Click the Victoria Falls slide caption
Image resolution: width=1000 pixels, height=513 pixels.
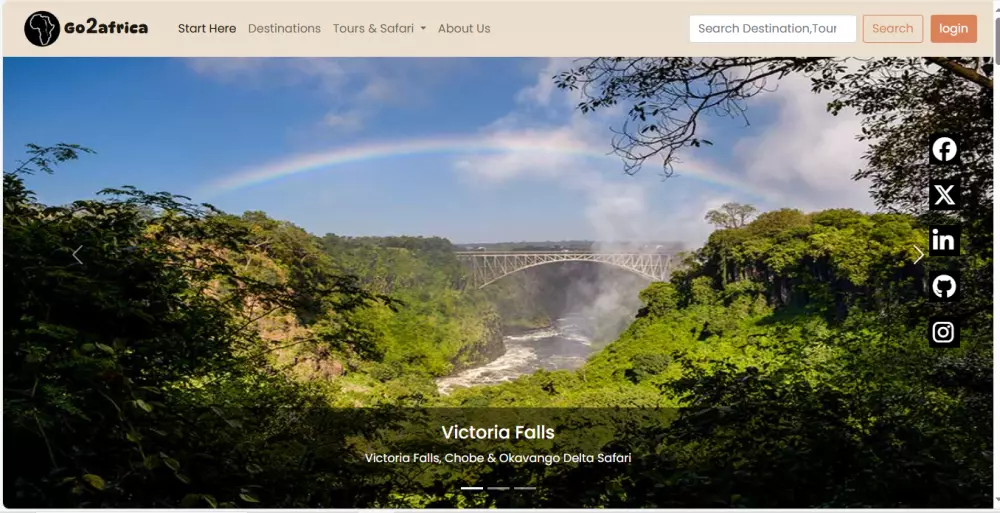[x=498, y=433]
